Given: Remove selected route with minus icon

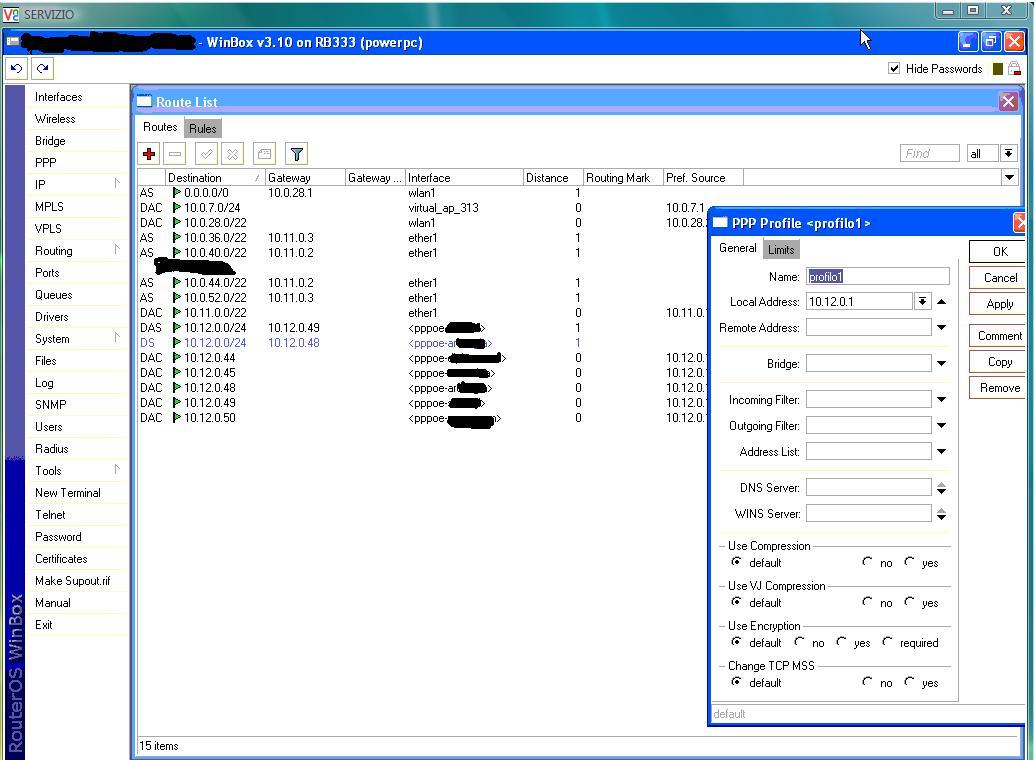Looking at the screenshot, I should pyautogui.click(x=175, y=154).
